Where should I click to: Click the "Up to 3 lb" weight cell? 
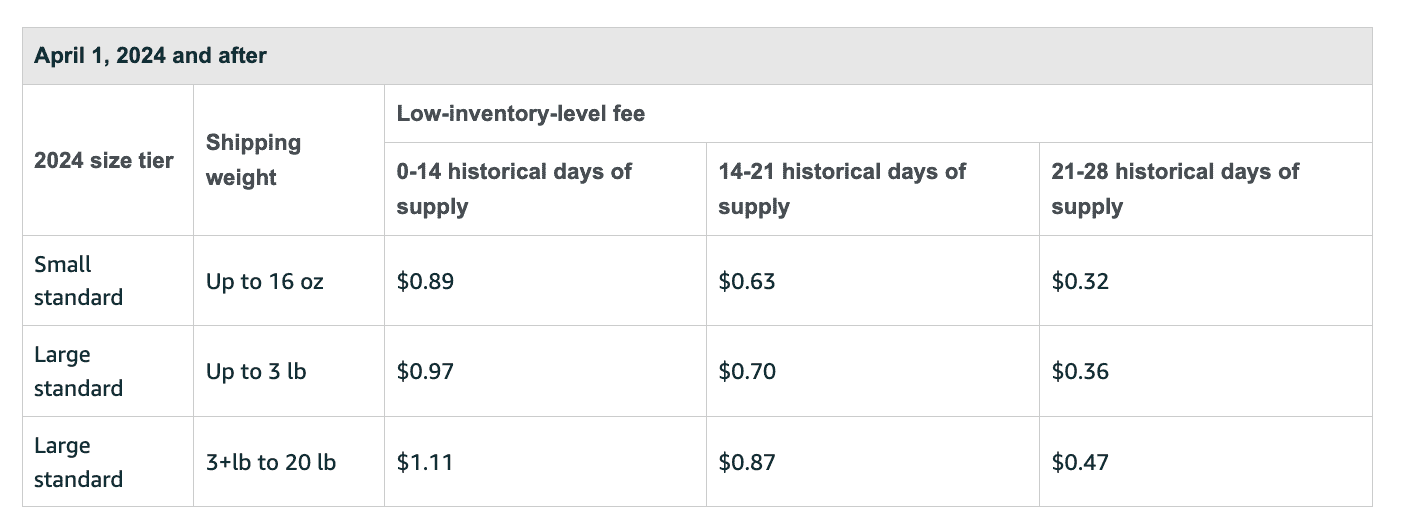256,372
